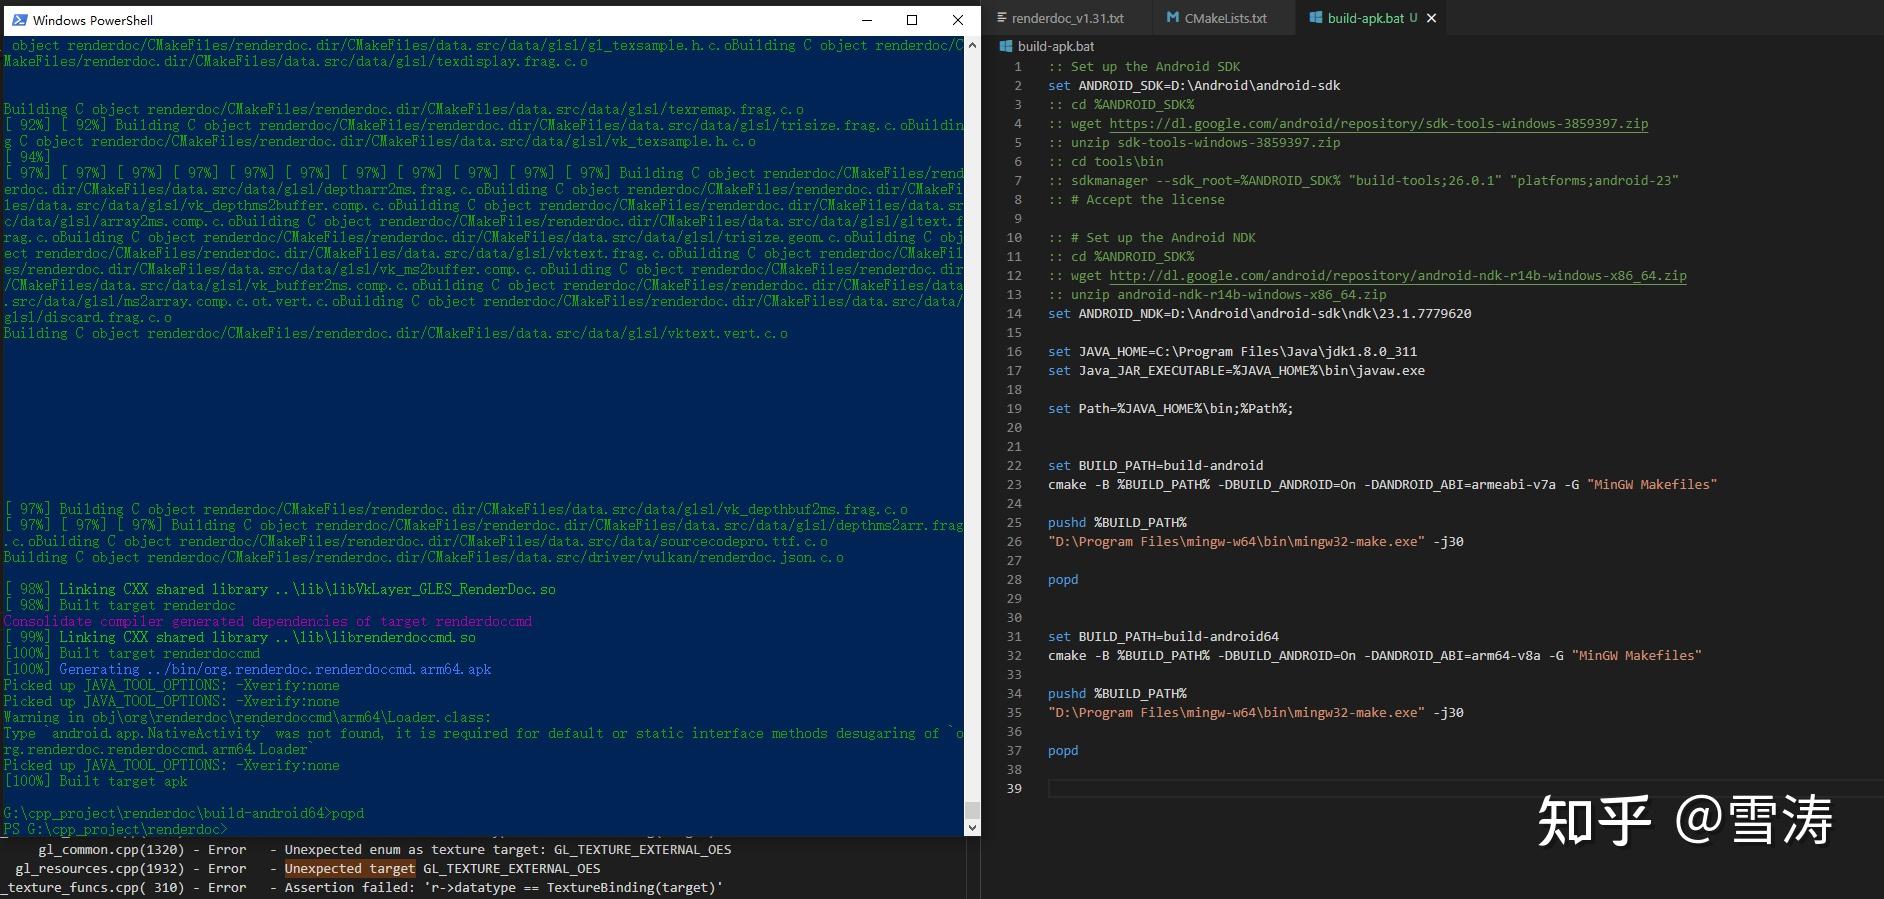The height and width of the screenshot is (899, 1884).
Task: Click the PowerShell prompt 'PS G:\cpp_project\renderdoc>'
Action: point(115,830)
